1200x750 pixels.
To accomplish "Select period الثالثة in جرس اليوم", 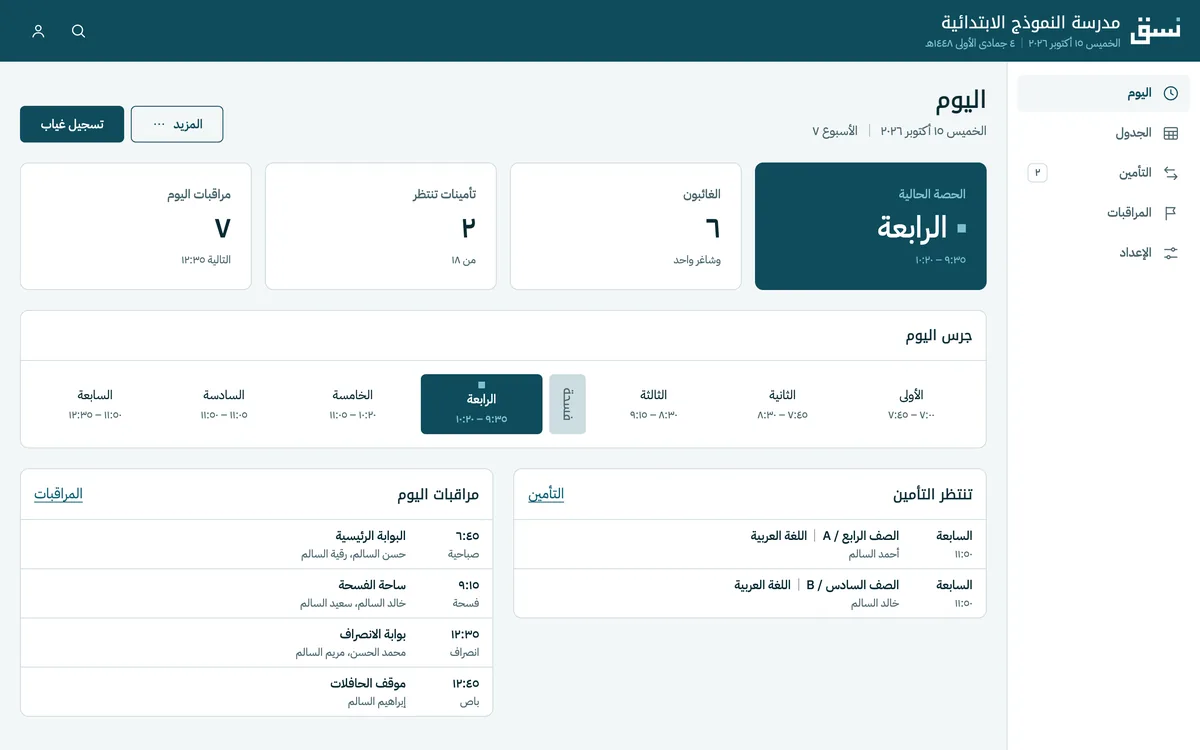I will (654, 404).
